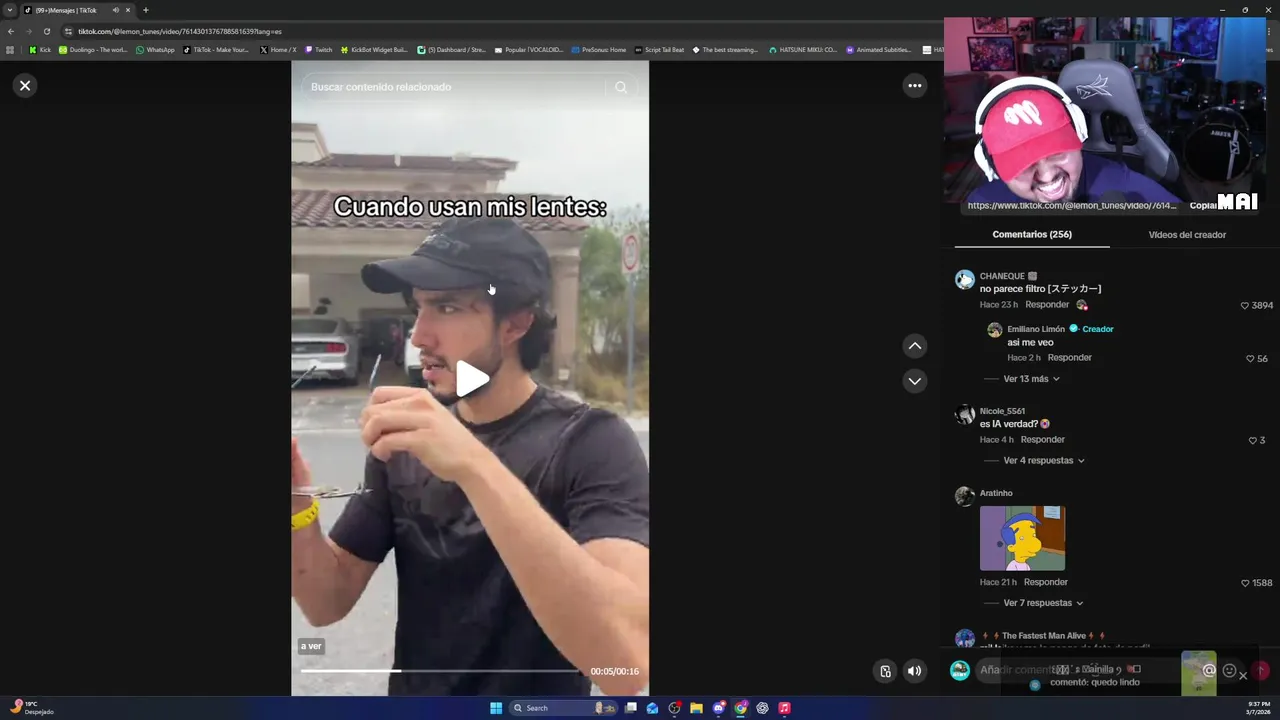Post the comment with the red arrow button

pos(1262,671)
